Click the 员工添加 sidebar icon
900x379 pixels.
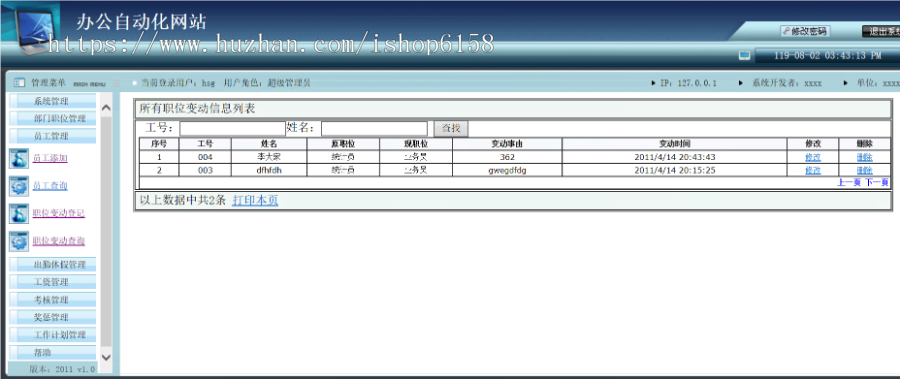[19, 158]
